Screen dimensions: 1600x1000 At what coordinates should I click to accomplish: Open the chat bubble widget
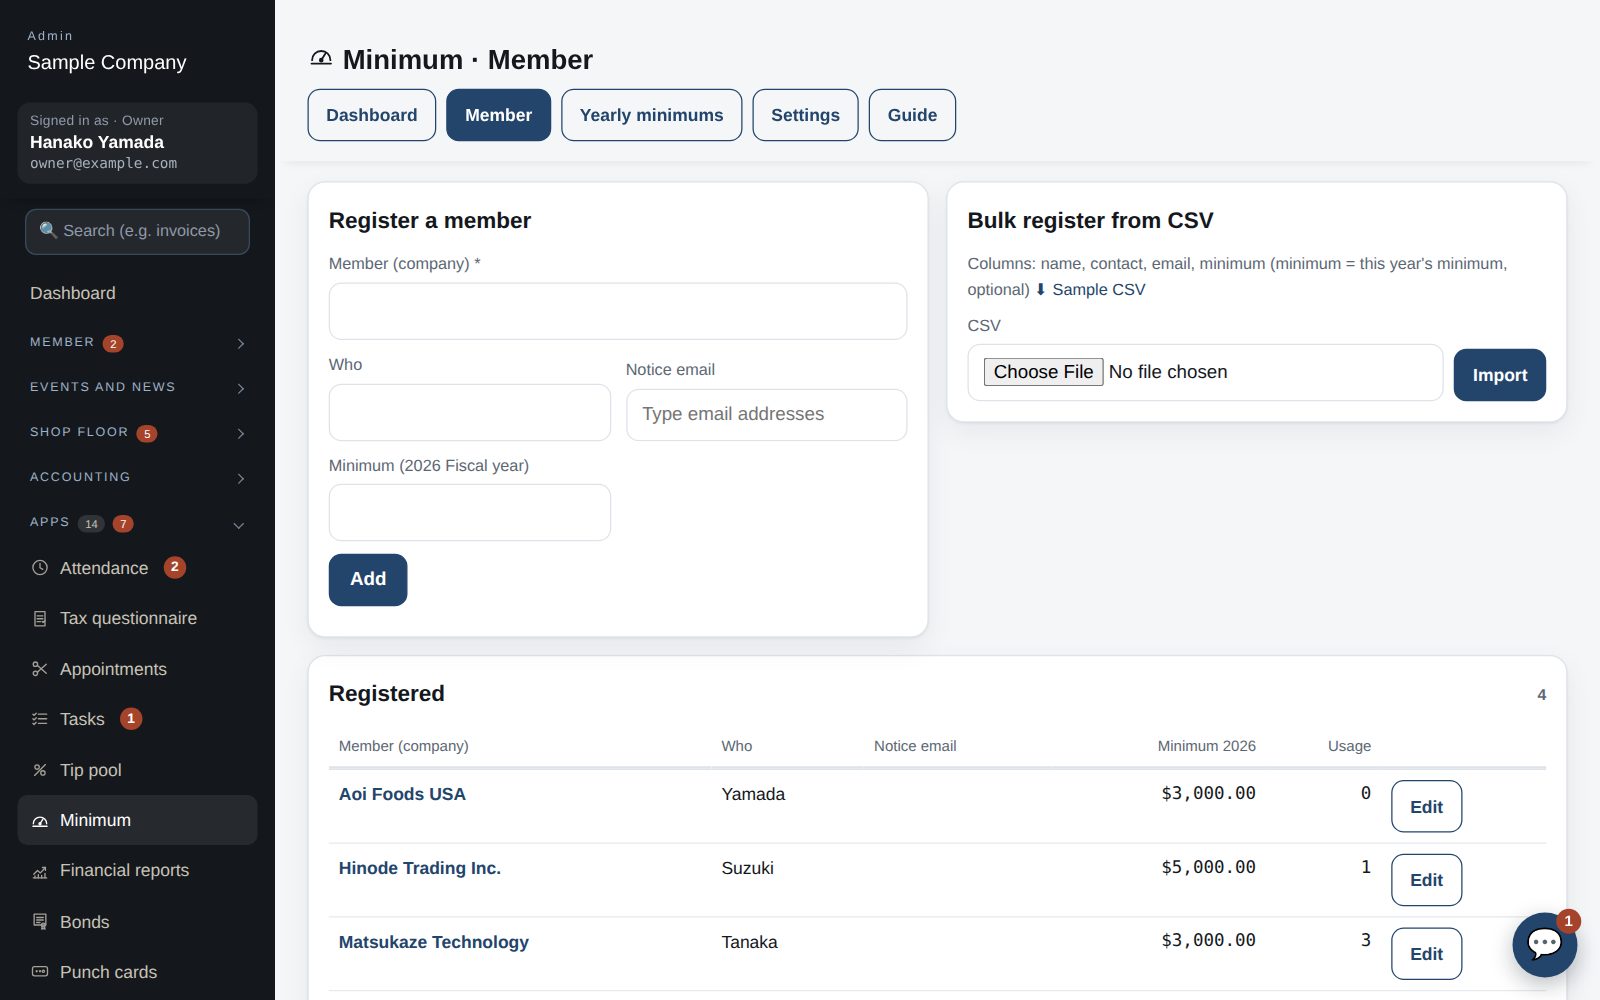pos(1544,944)
